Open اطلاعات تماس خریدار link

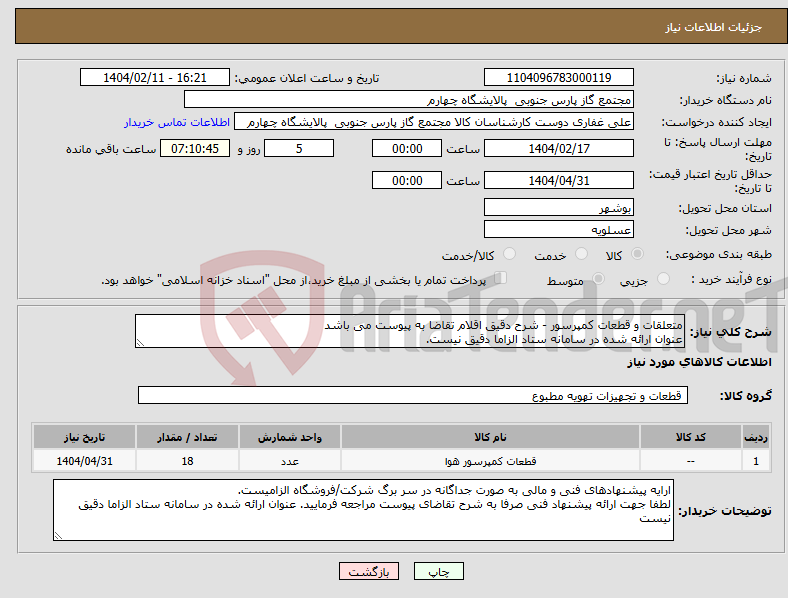[177, 122]
